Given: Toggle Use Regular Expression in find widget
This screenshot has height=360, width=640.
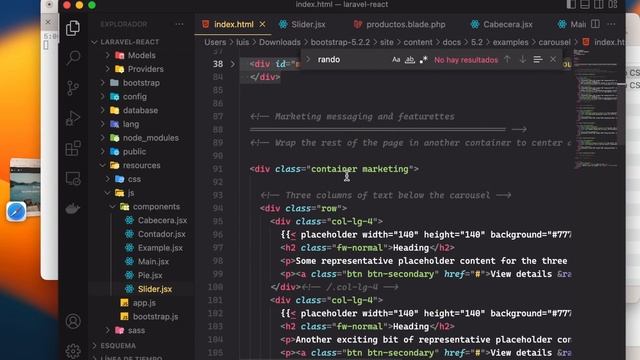Looking at the screenshot, I should click(423, 60).
